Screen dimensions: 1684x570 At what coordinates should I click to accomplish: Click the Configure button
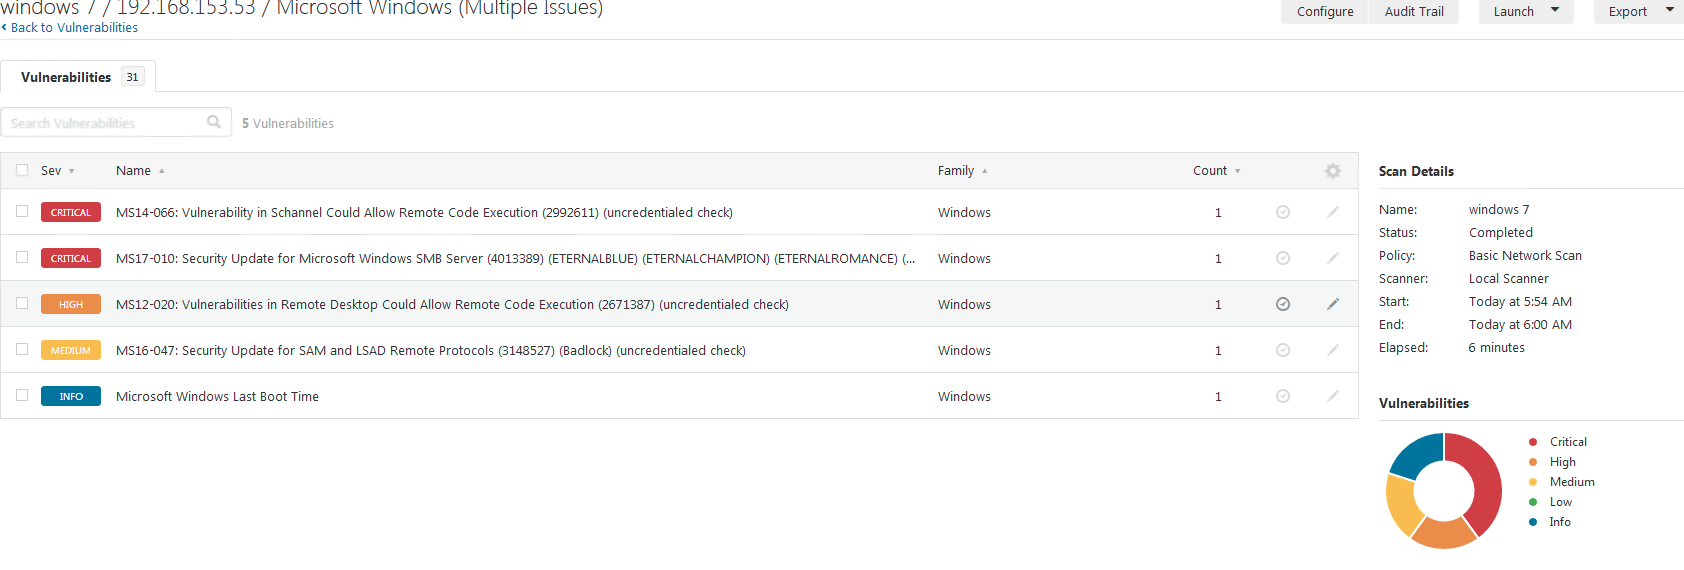click(x=1325, y=11)
